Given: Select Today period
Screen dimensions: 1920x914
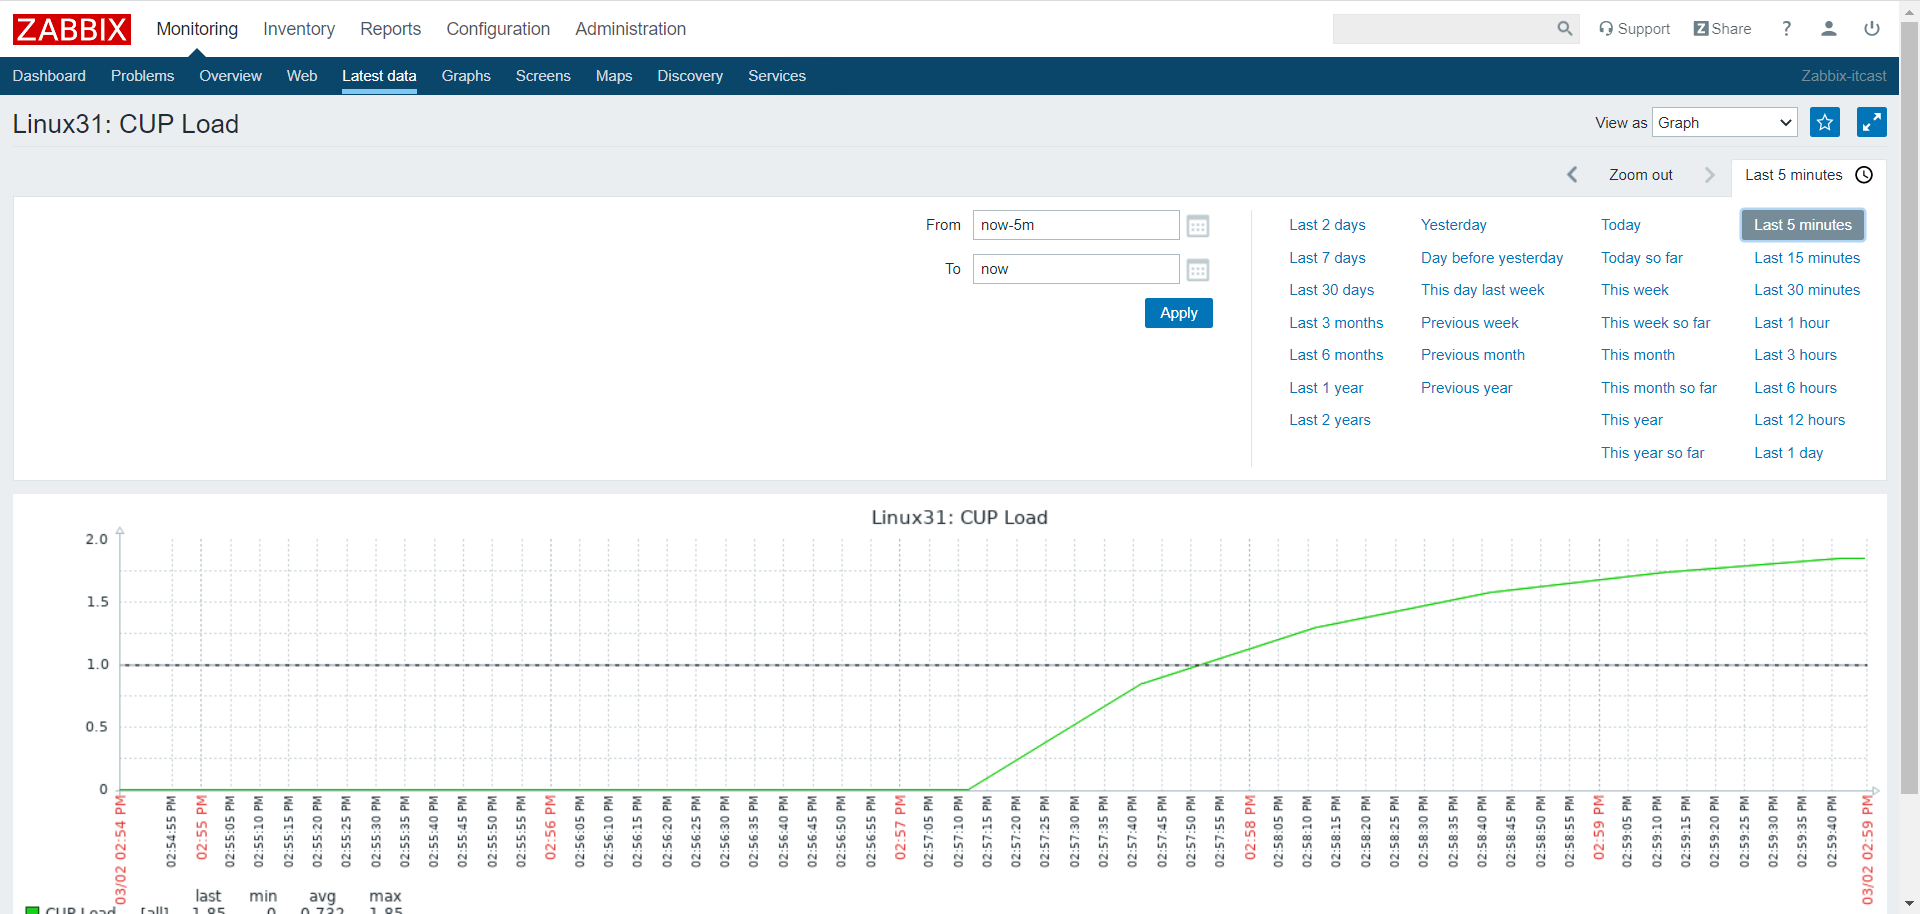Looking at the screenshot, I should 1620,225.
